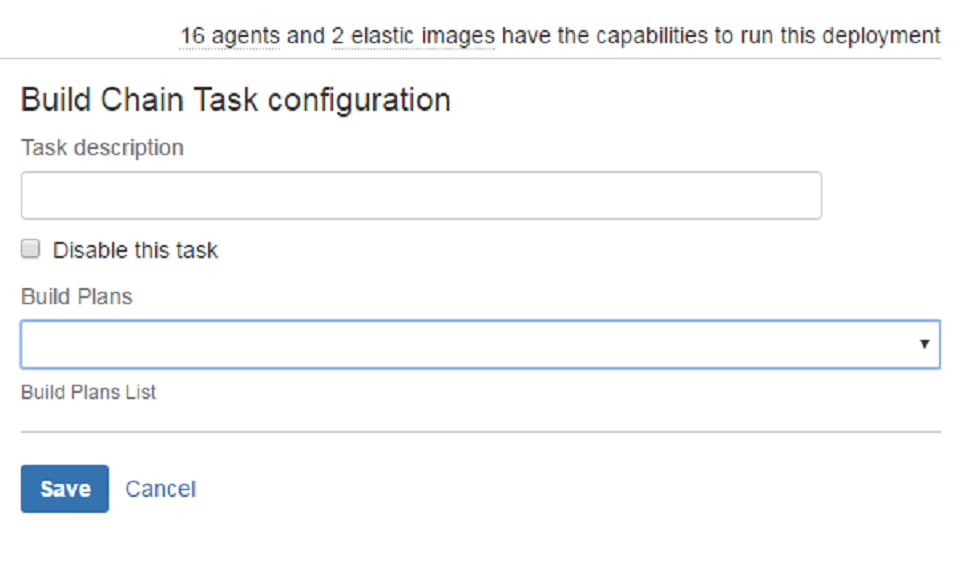Click the Build Chain Task configuration heading
Screen dimensions: 960x580
pos(235,99)
